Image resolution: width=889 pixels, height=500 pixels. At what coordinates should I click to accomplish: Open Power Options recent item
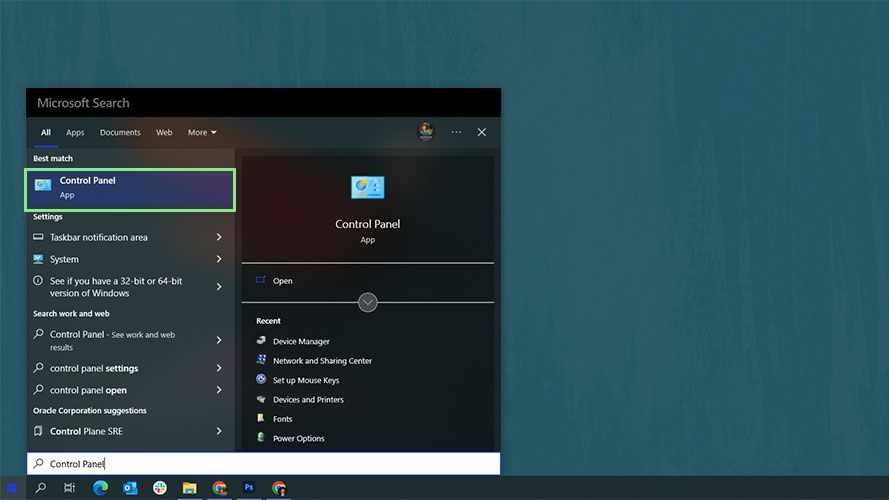click(x=298, y=438)
